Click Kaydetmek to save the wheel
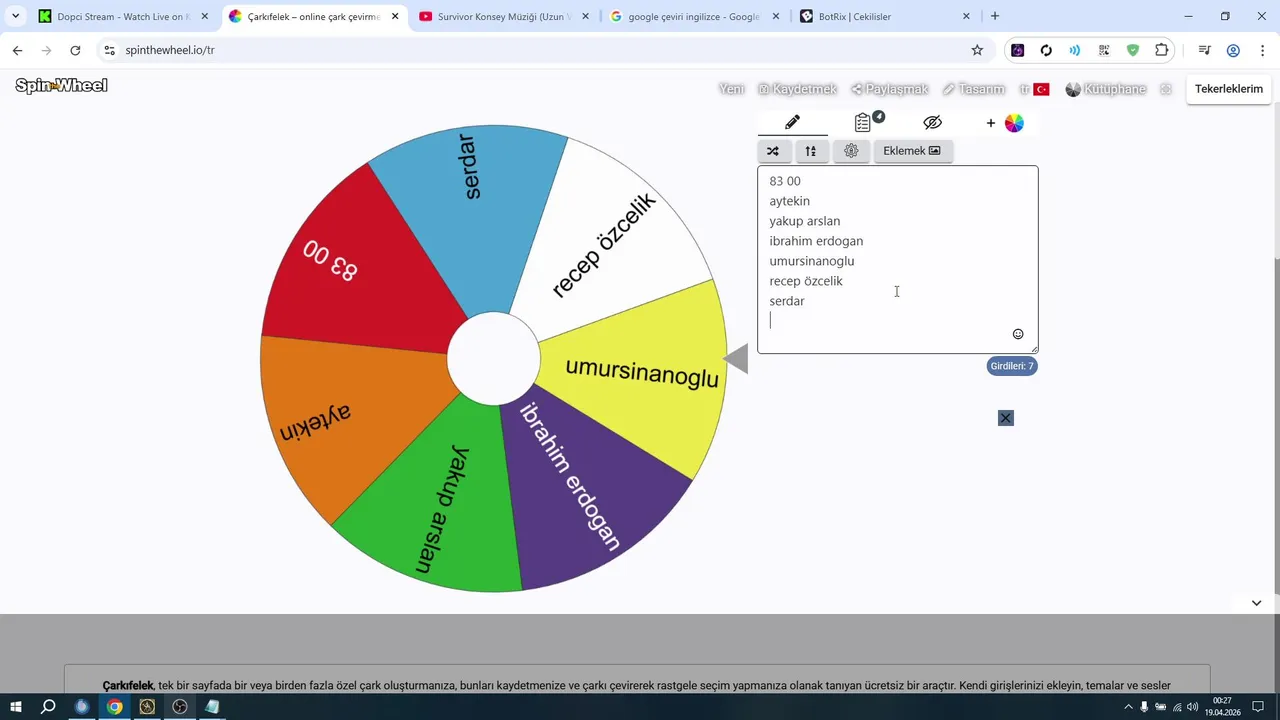Screen dimensions: 1280x720 point(797,89)
